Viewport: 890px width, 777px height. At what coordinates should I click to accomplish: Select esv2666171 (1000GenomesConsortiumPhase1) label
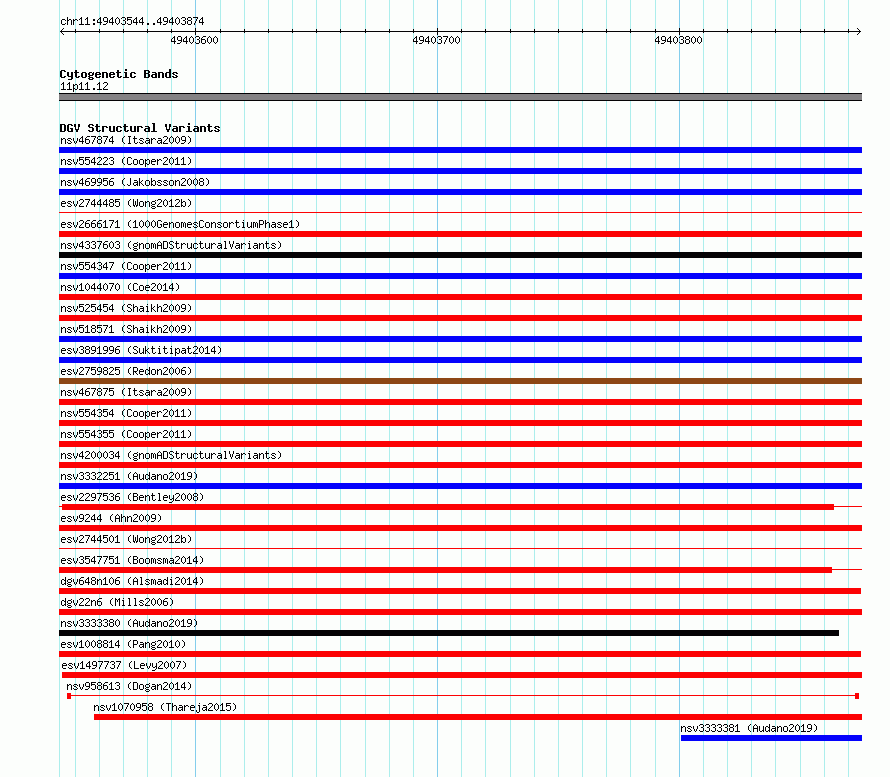(180, 224)
